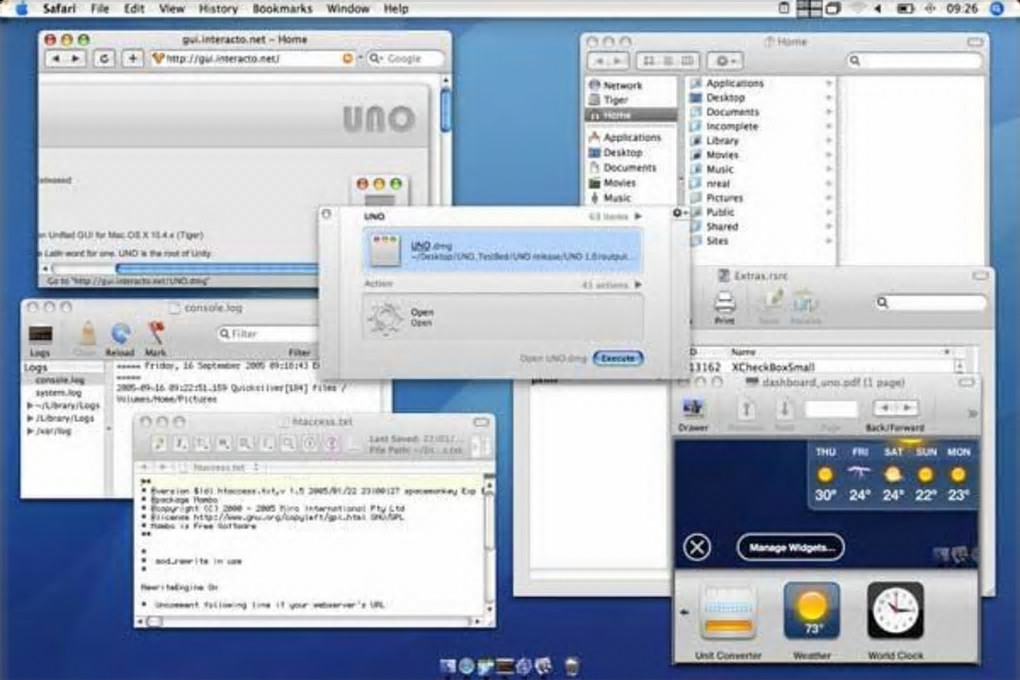
Task: Expand the /Library/Logs tree item
Action: (30, 418)
